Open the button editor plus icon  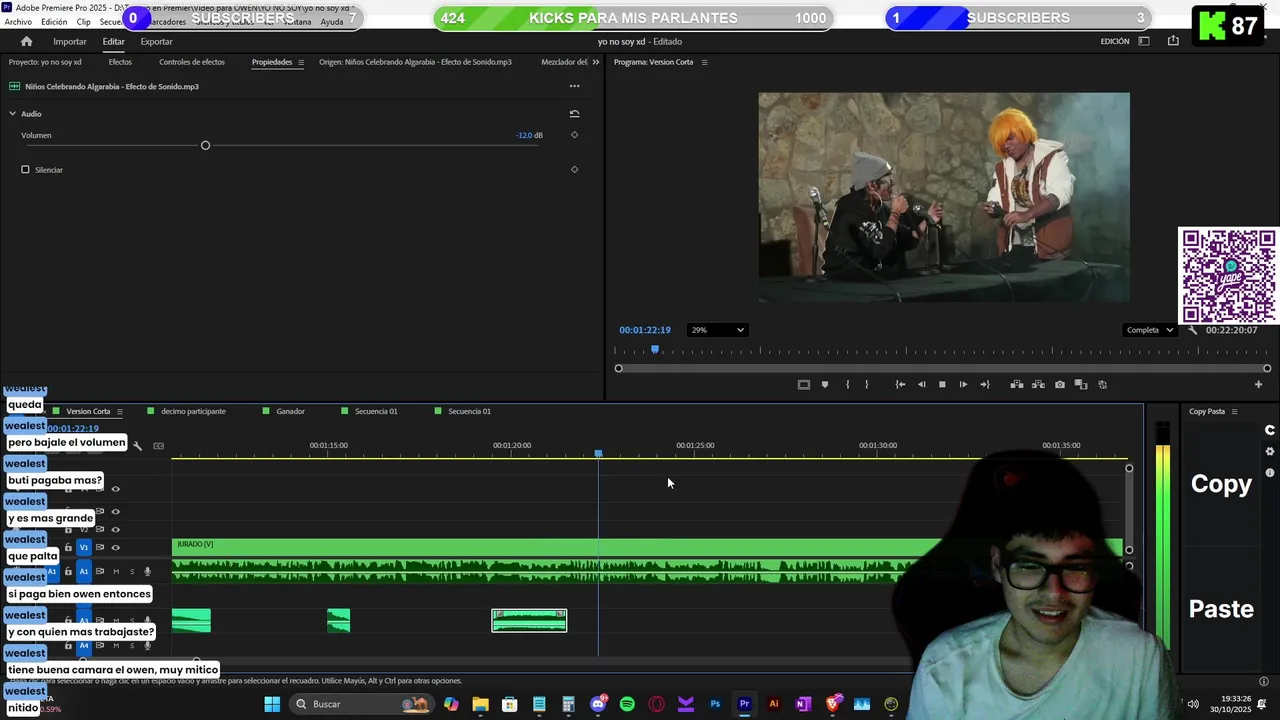pyautogui.click(x=1258, y=384)
